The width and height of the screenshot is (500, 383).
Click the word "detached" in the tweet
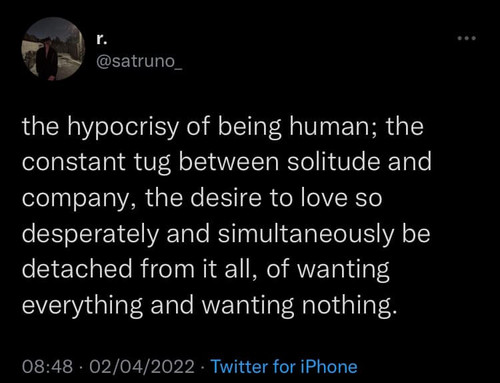[77, 269]
